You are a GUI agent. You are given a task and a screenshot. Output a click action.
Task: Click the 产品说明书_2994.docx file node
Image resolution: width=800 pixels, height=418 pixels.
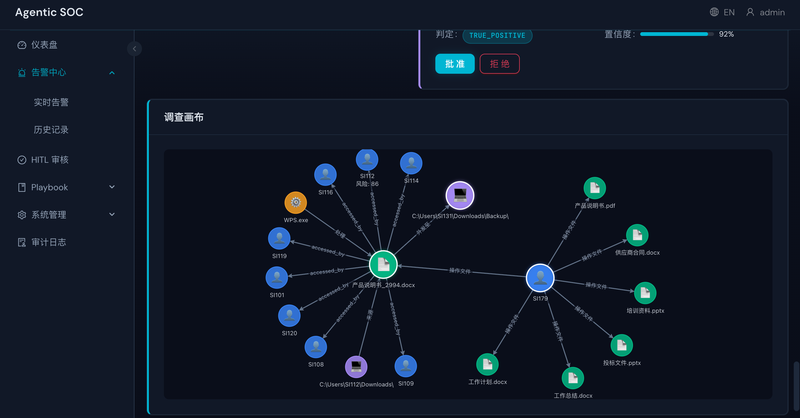click(x=383, y=264)
